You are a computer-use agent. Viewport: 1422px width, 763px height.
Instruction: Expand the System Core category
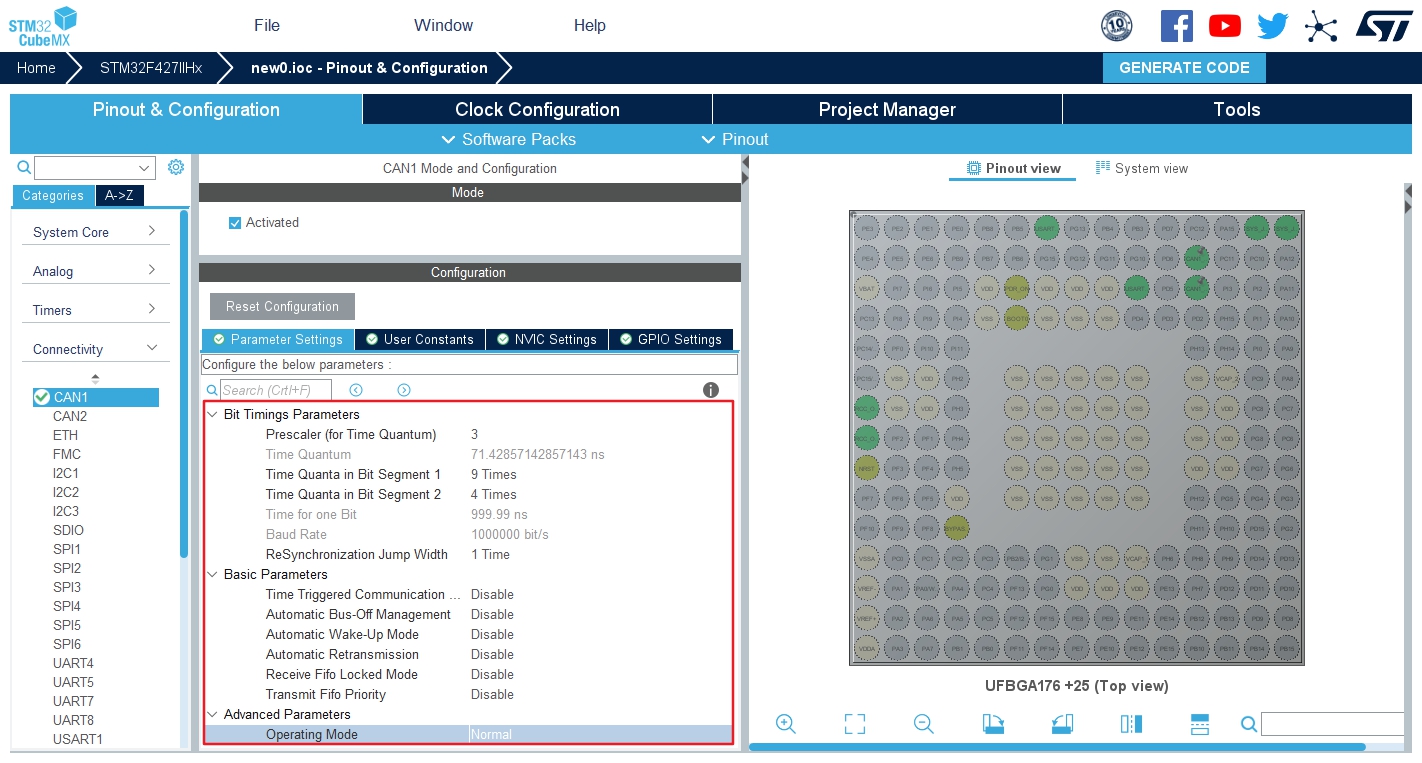(95, 232)
